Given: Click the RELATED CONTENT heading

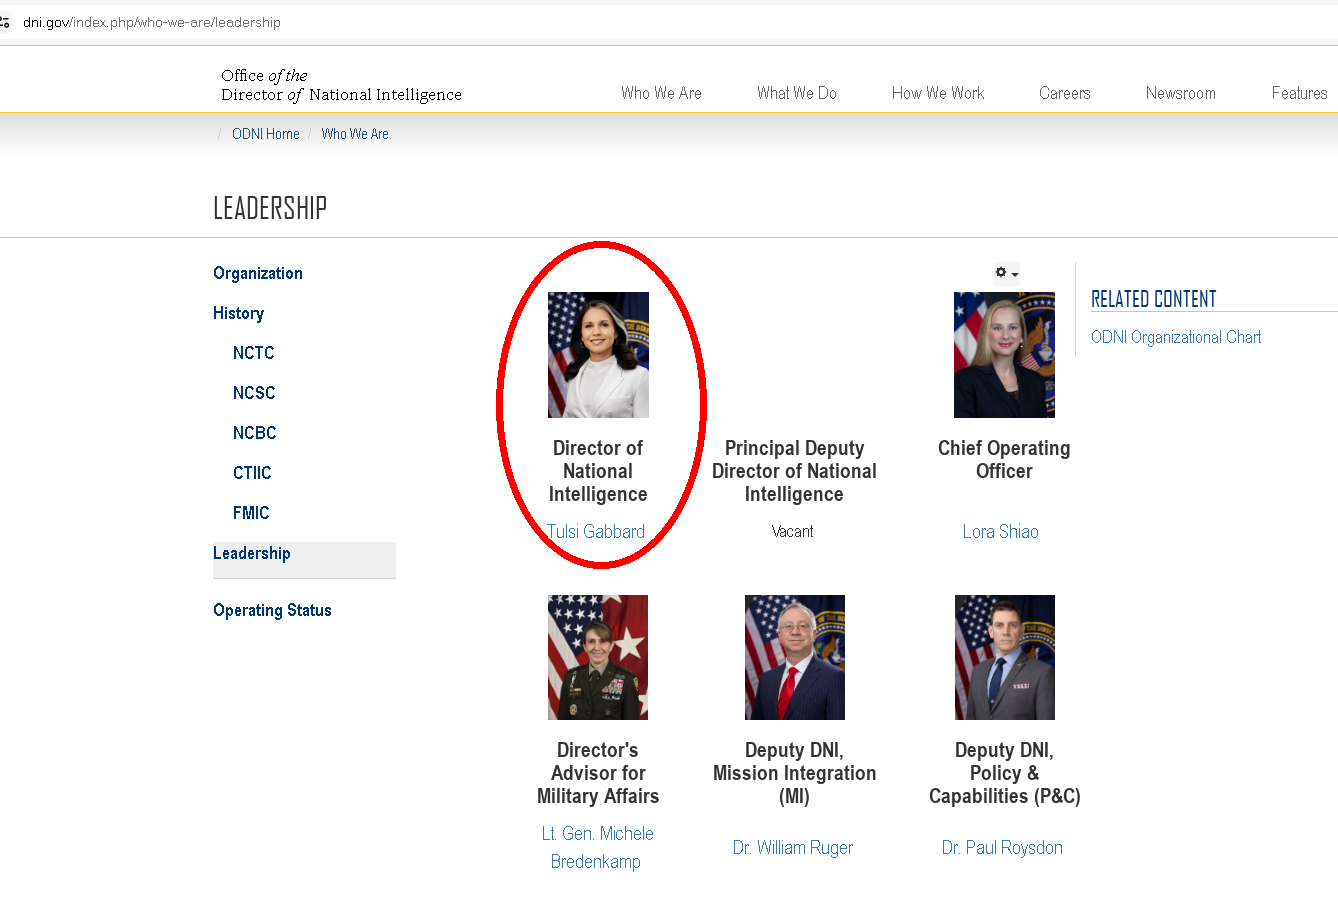Looking at the screenshot, I should [x=1154, y=299].
